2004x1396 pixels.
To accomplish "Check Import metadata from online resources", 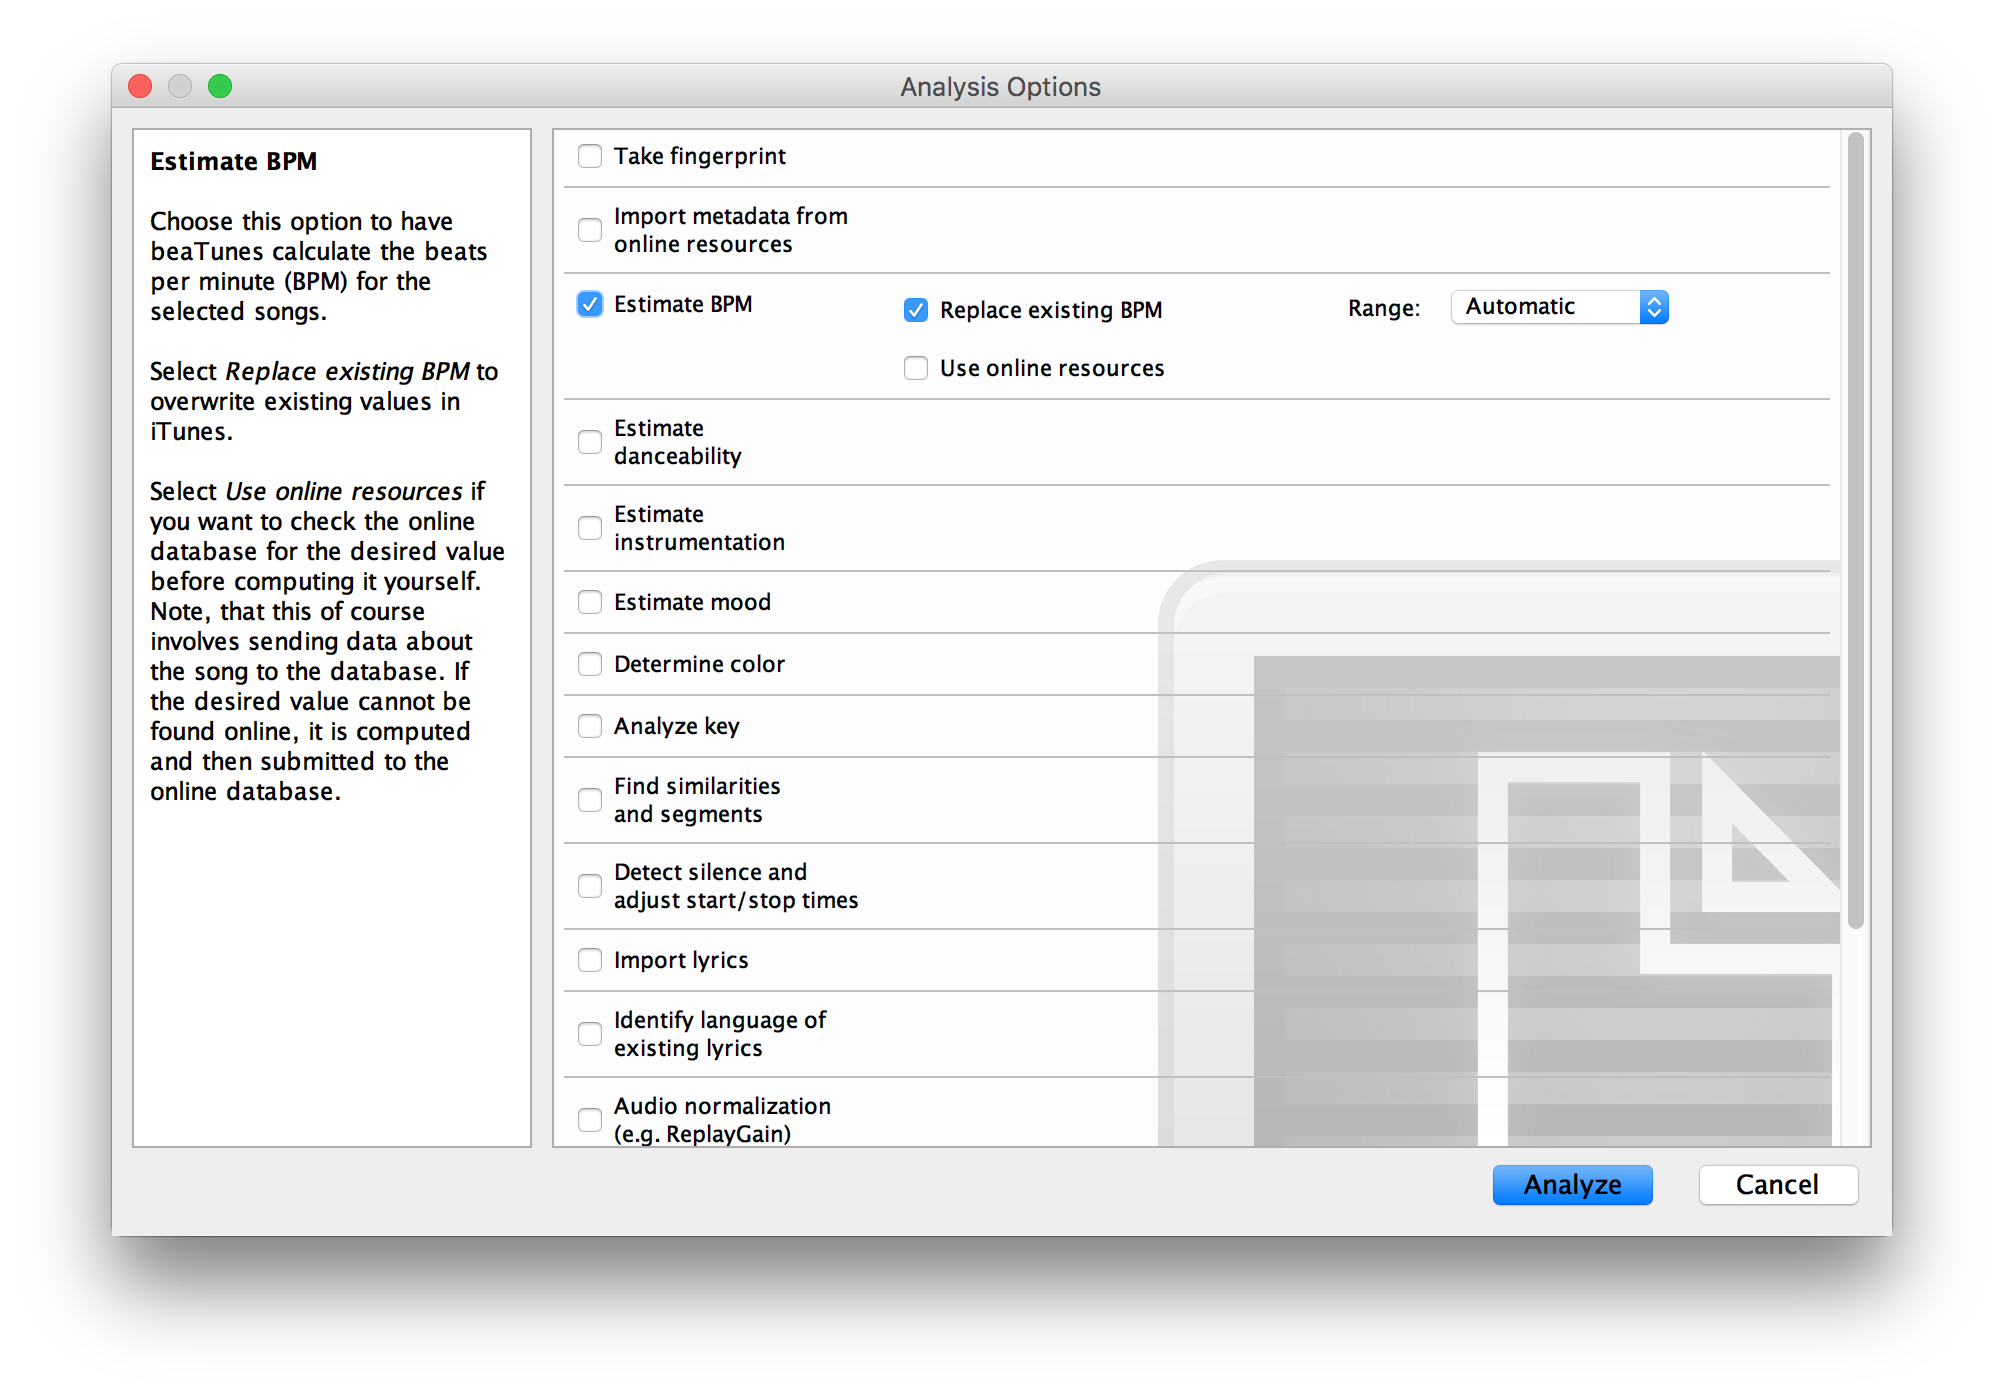I will click(590, 230).
